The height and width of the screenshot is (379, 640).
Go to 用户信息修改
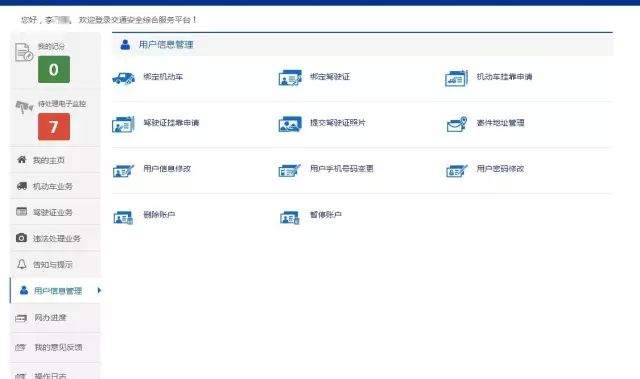tap(167, 168)
